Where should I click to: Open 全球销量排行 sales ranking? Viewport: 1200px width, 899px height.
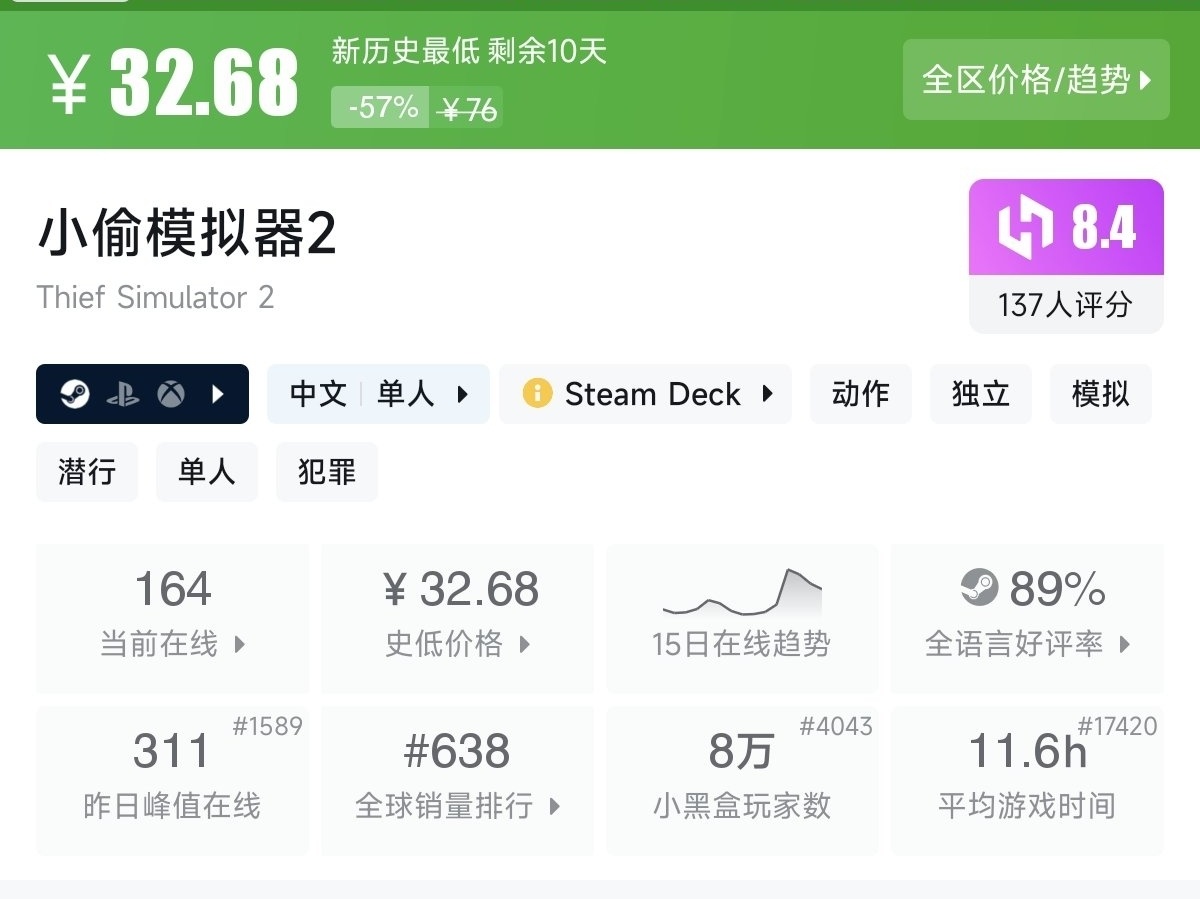pos(457,780)
